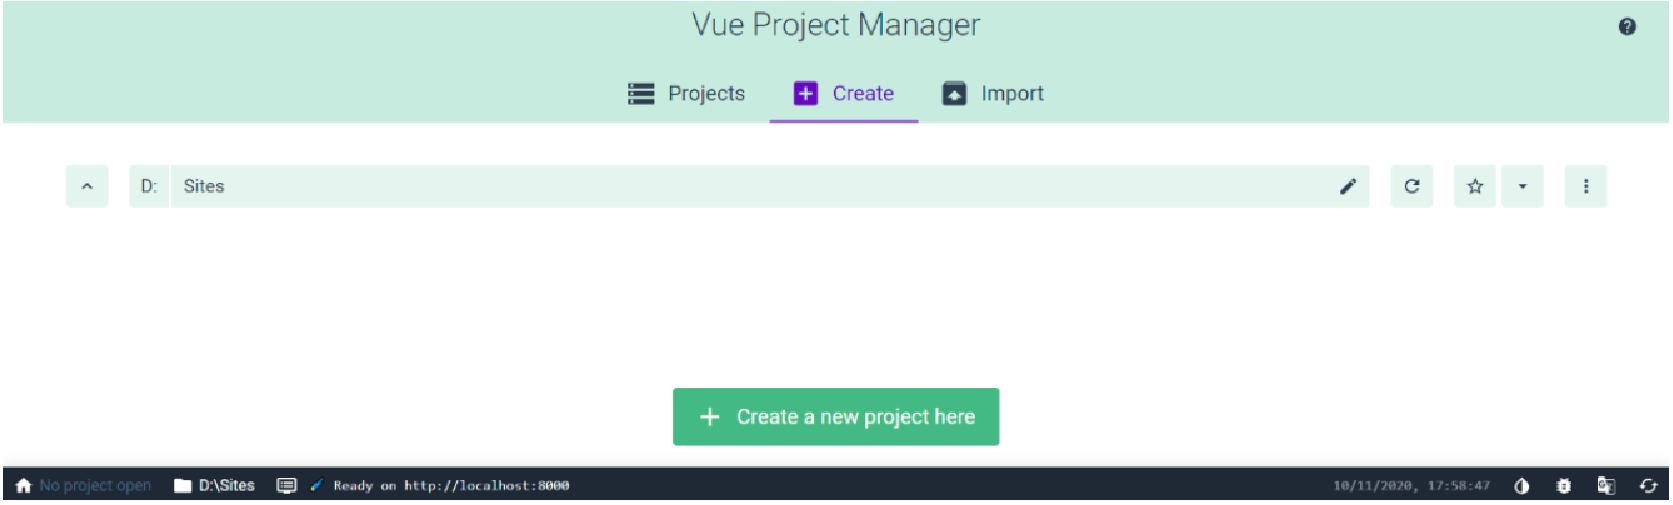The image size is (1673, 505).
Task: Toggle the favorite star for this folder
Action: pos(1475,186)
